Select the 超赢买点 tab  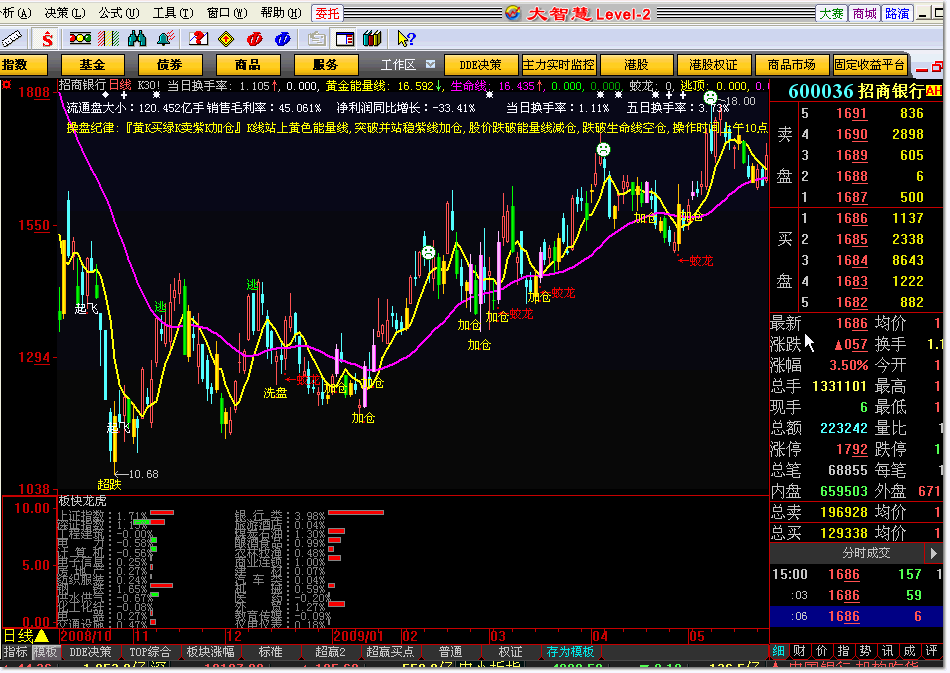tap(390, 652)
